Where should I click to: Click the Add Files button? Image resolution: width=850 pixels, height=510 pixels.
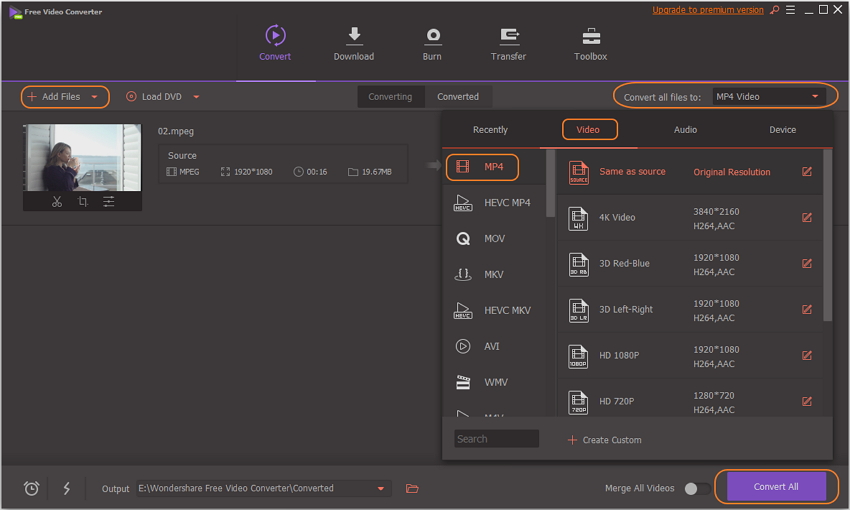click(x=55, y=97)
